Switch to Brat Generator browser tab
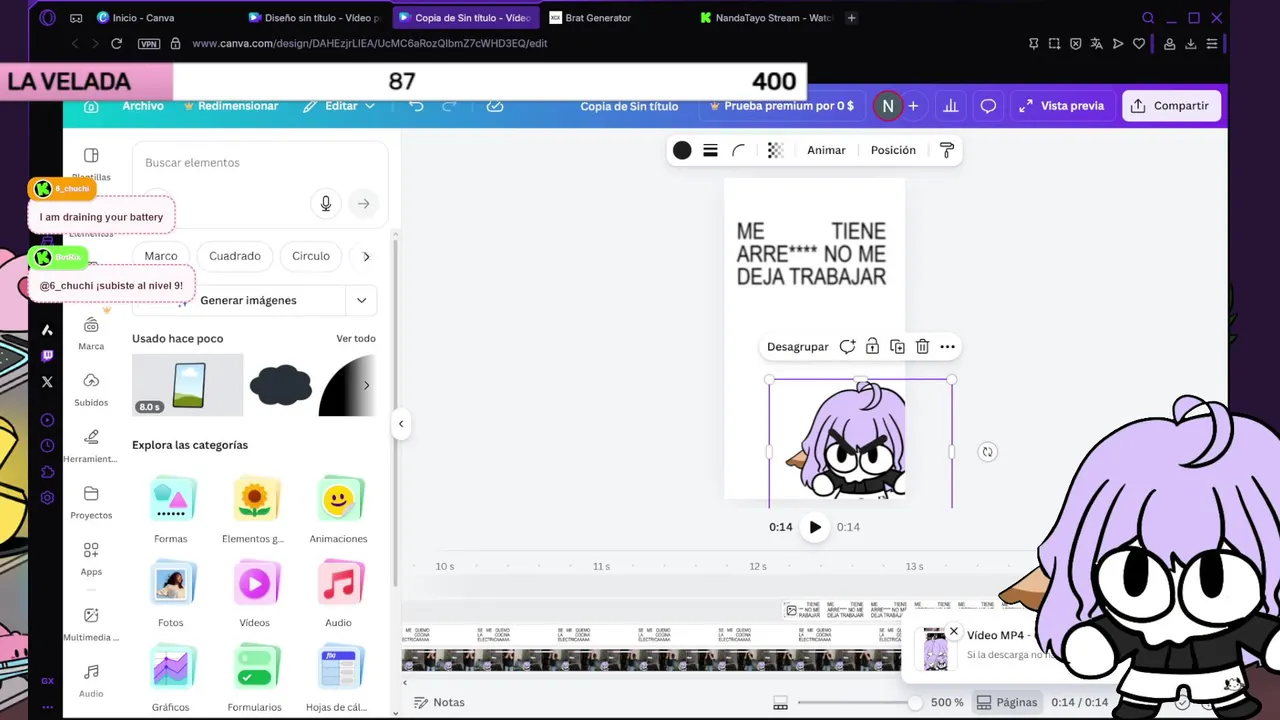 tap(598, 18)
